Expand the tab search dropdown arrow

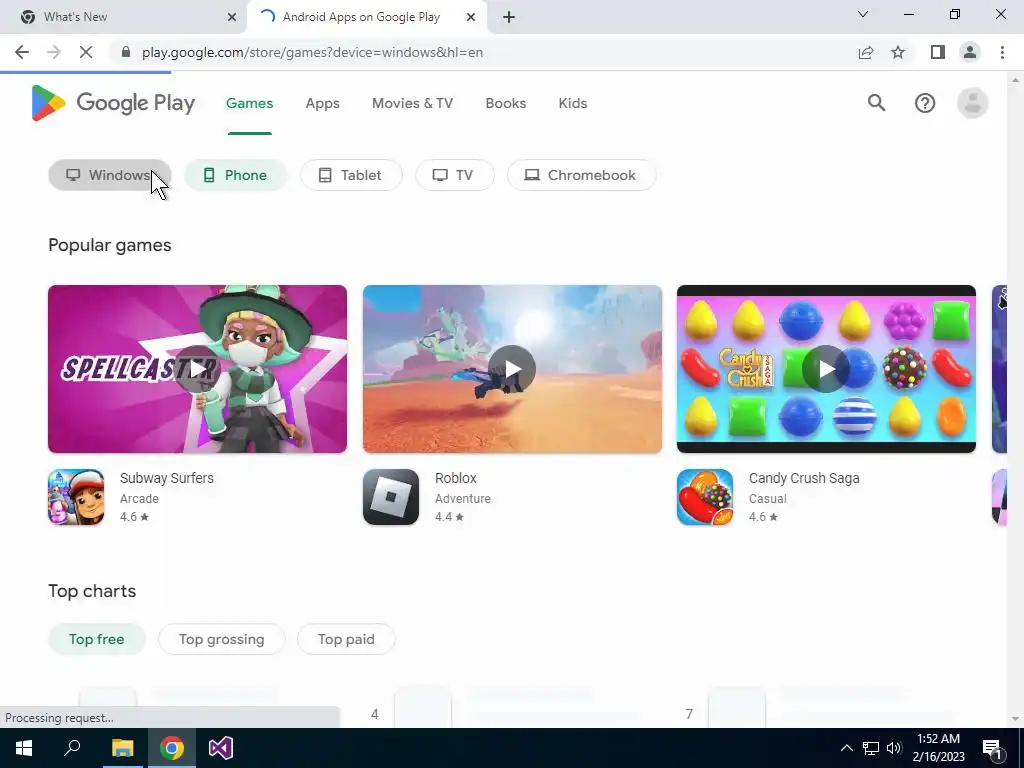pyautogui.click(x=863, y=14)
